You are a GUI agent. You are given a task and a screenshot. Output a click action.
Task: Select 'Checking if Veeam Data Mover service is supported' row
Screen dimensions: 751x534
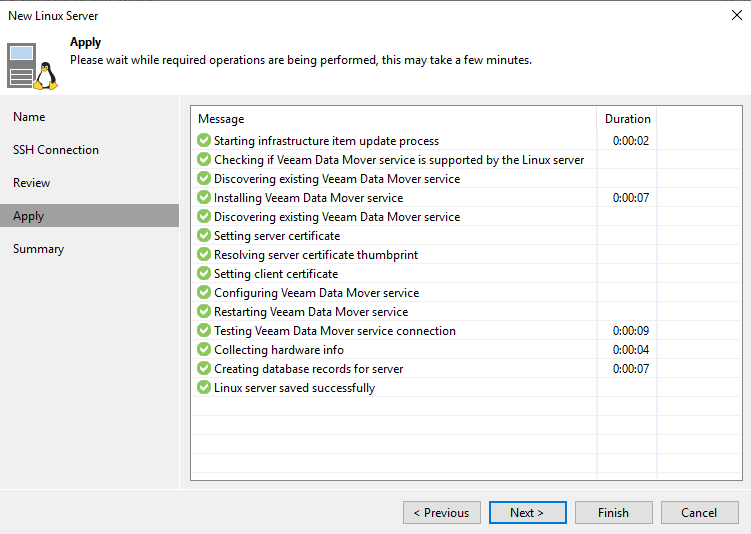click(467, 159)
